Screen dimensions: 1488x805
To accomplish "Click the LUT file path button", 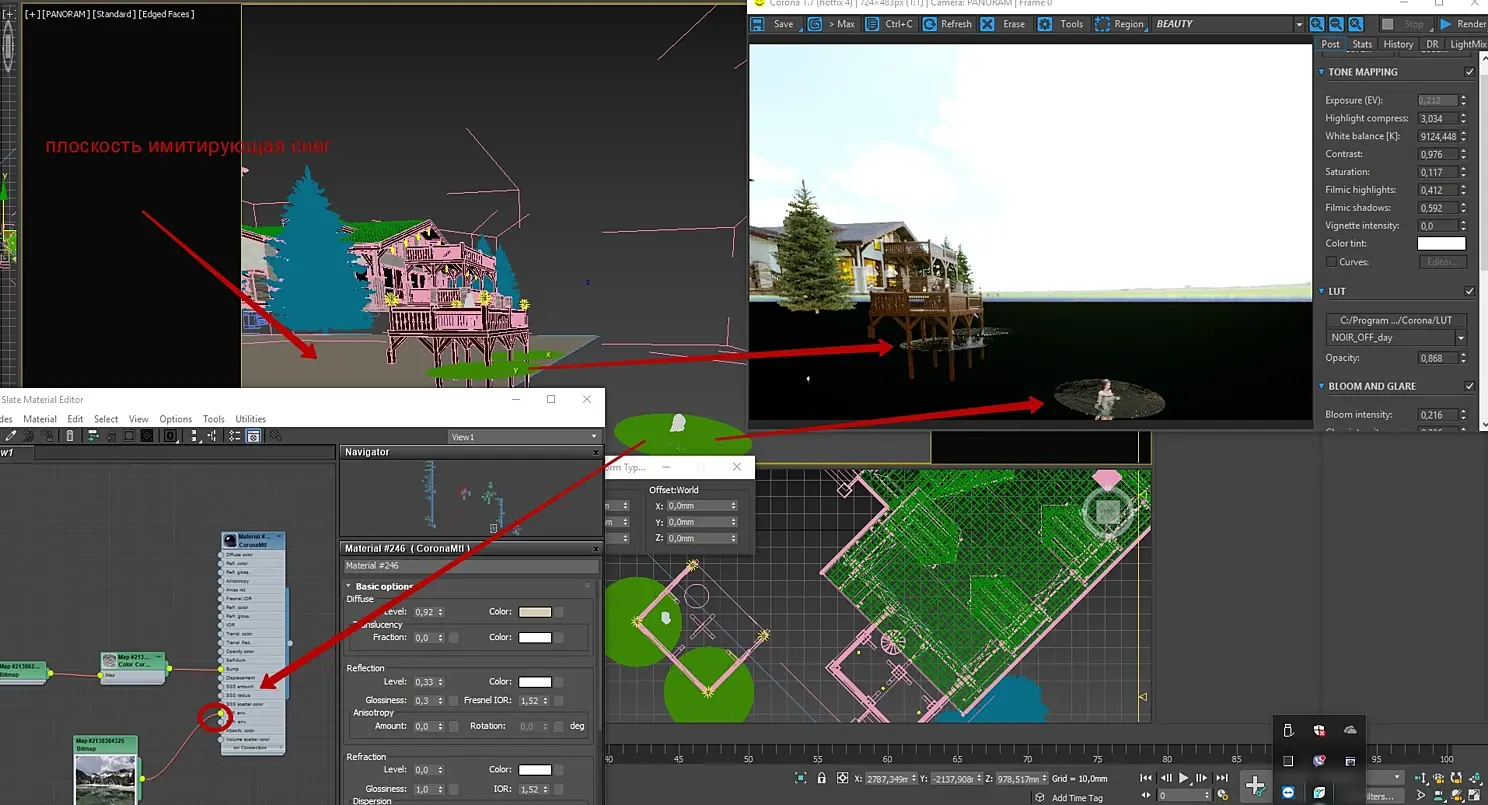I will coord(1396,320).
